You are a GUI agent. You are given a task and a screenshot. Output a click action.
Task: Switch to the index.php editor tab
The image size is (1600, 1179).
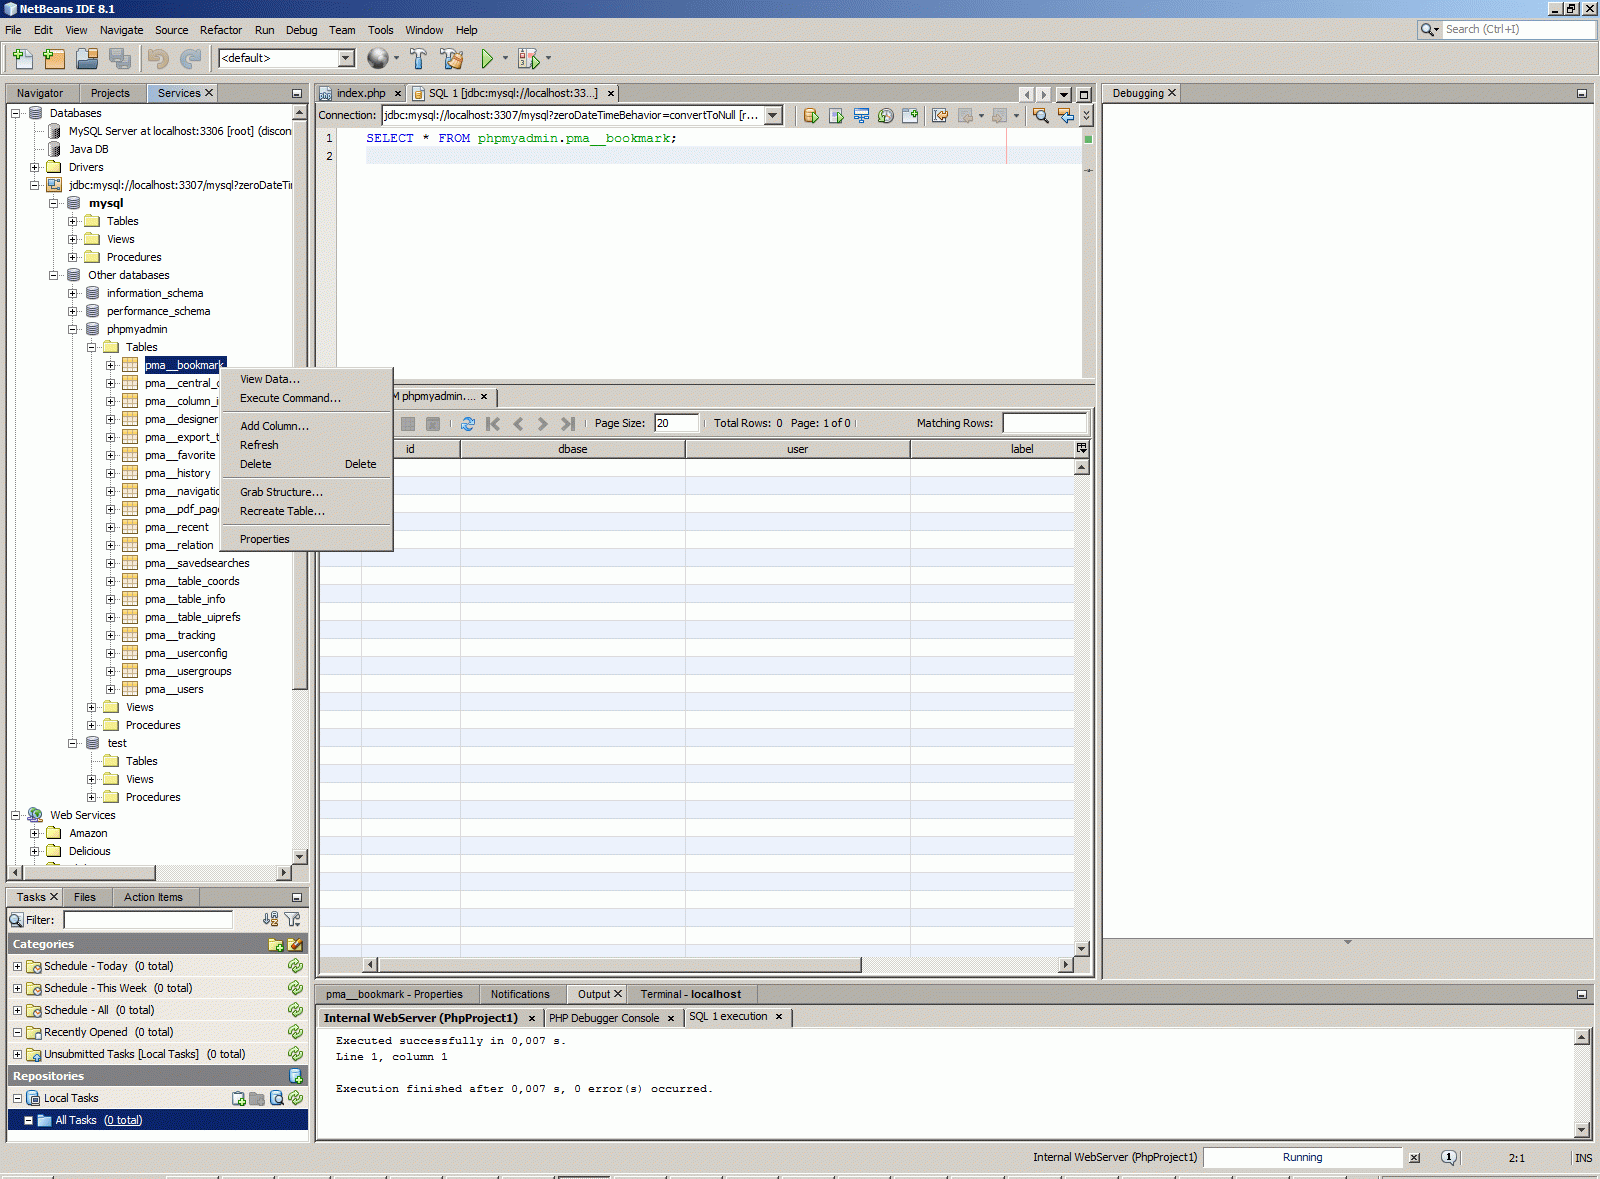[x=361, y=93]
